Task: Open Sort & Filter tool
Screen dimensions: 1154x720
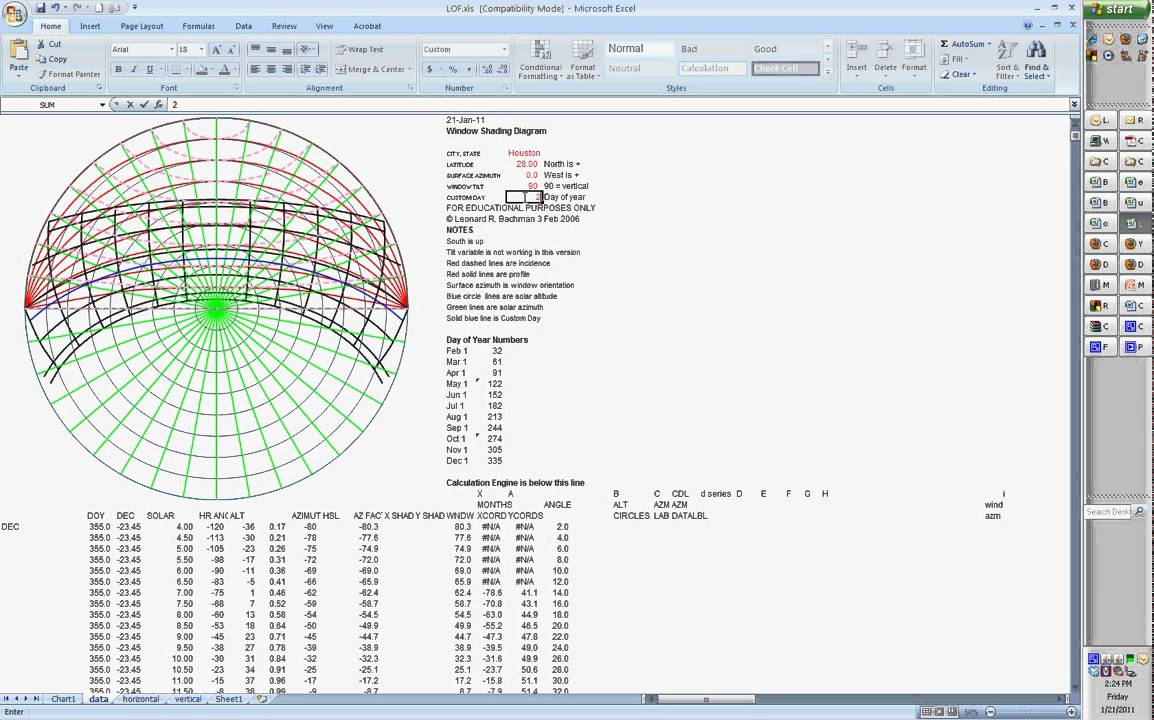Action: (1007, 51)
